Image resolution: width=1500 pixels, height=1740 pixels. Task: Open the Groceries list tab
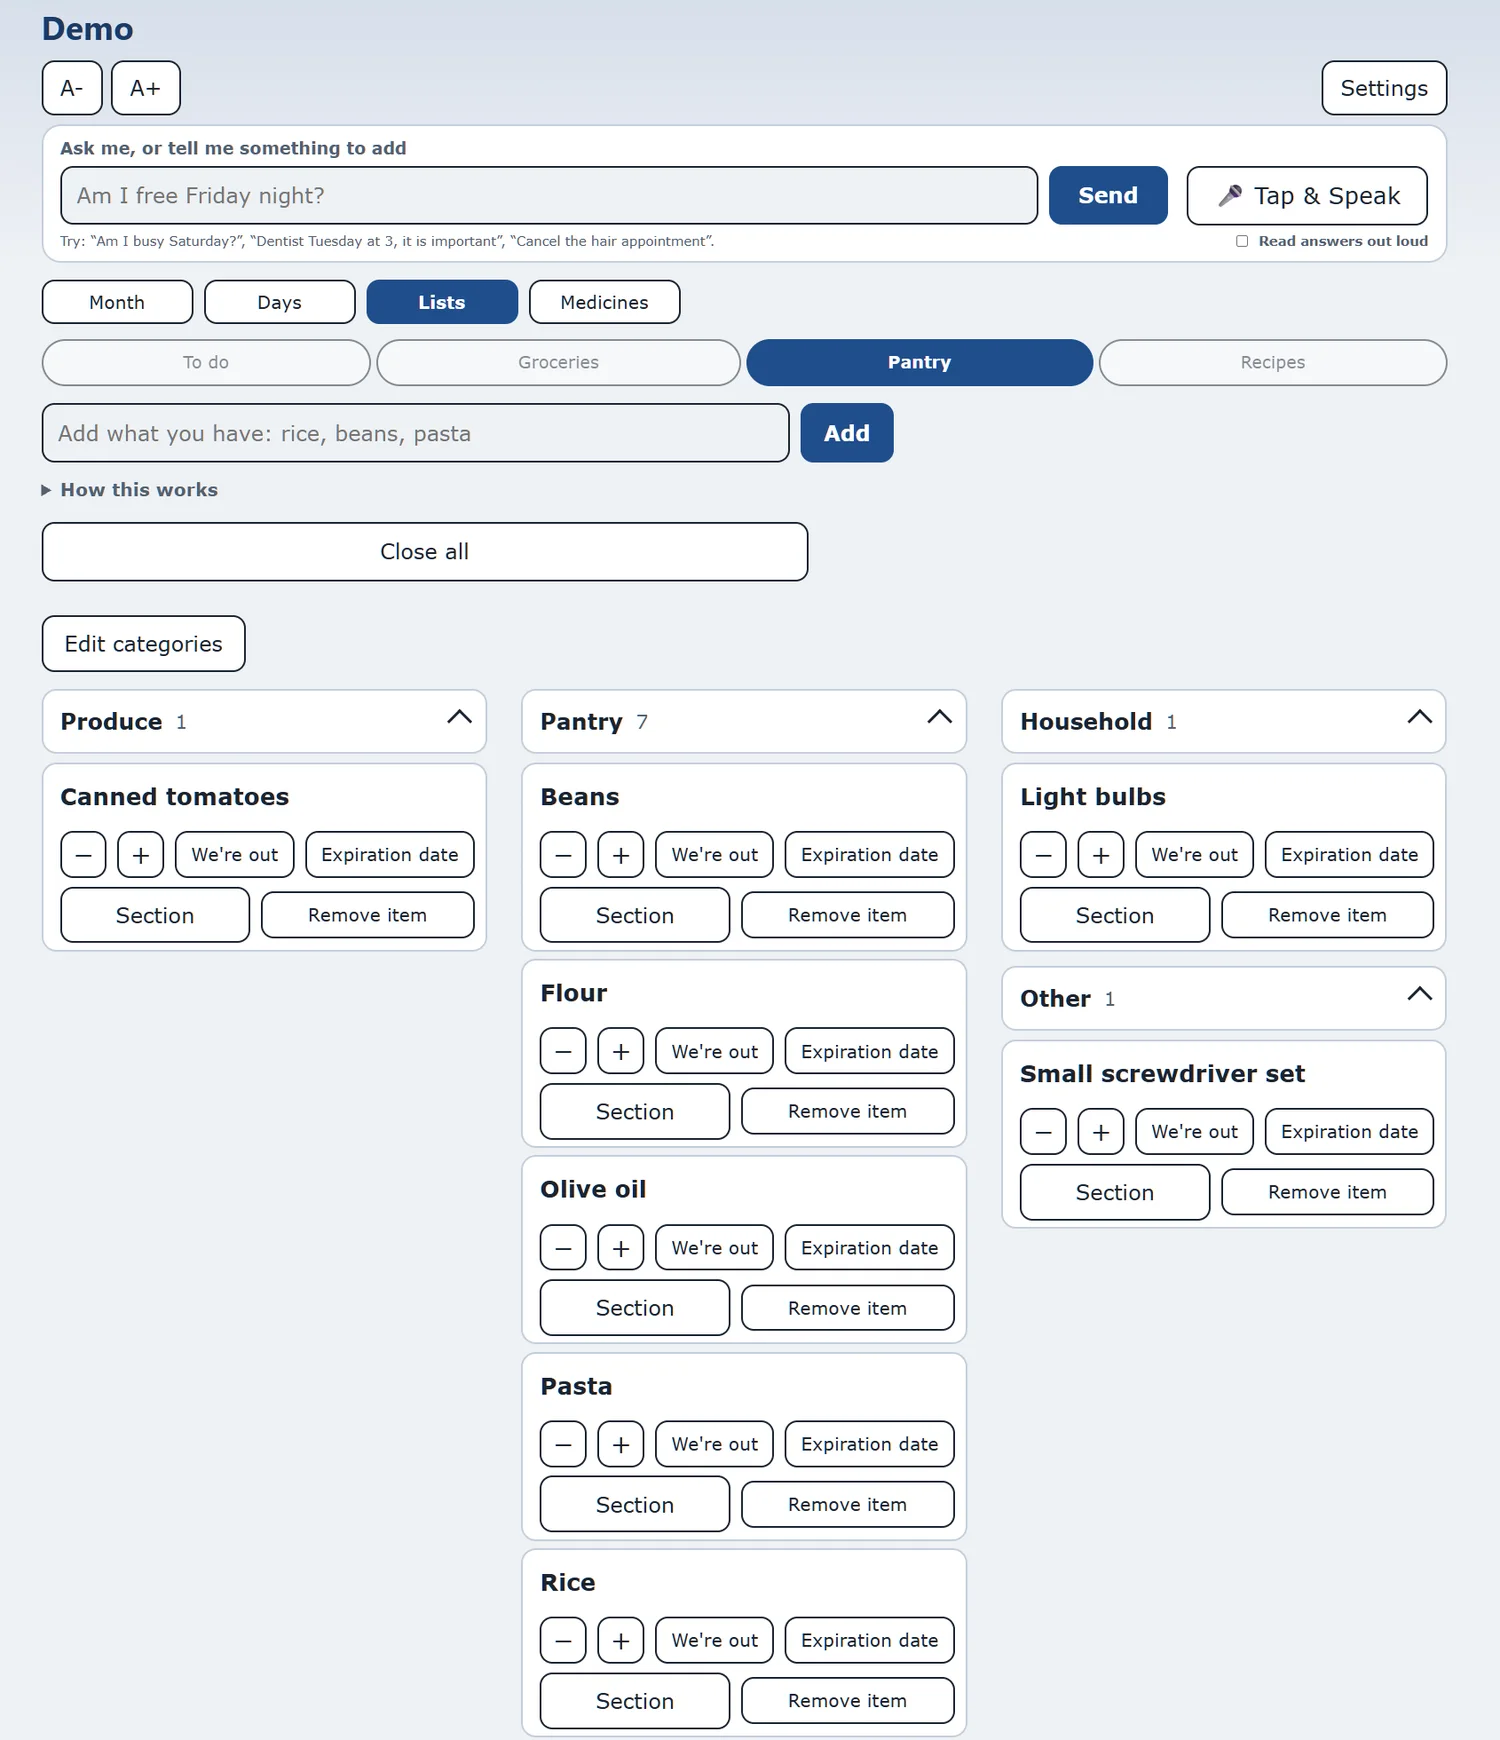click(558, 362)
